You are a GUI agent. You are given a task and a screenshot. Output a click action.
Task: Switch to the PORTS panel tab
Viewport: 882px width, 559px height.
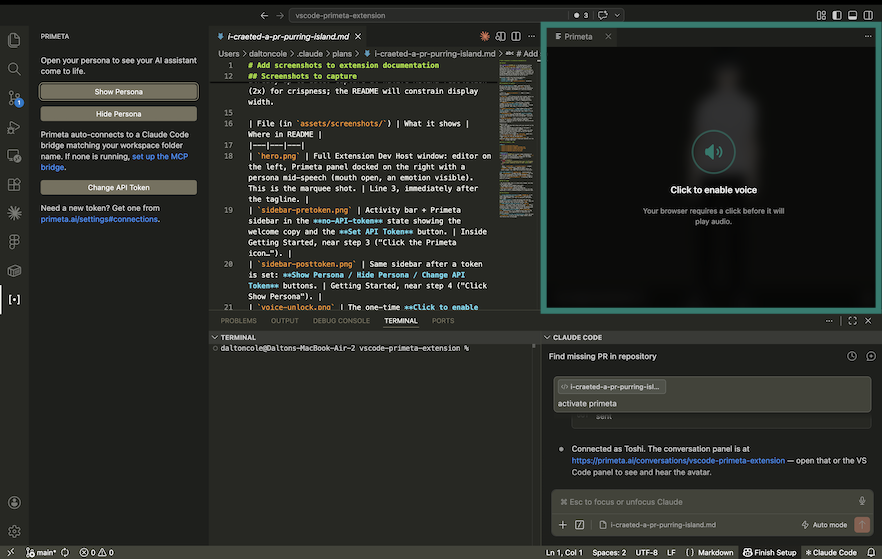click(x=443, y=321)
